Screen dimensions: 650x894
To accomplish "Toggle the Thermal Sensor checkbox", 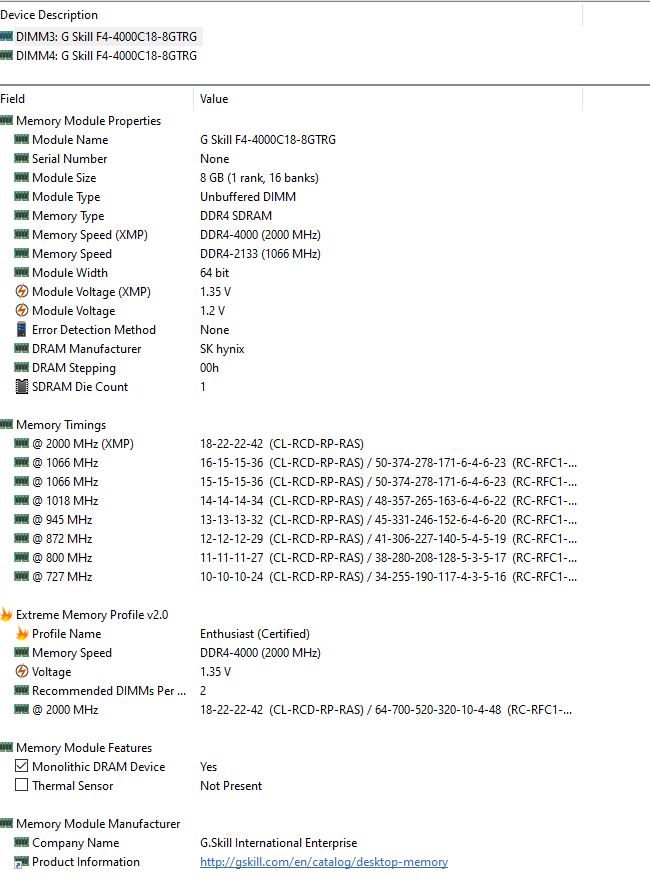I will pyautogui.click(x=22, y=786).
